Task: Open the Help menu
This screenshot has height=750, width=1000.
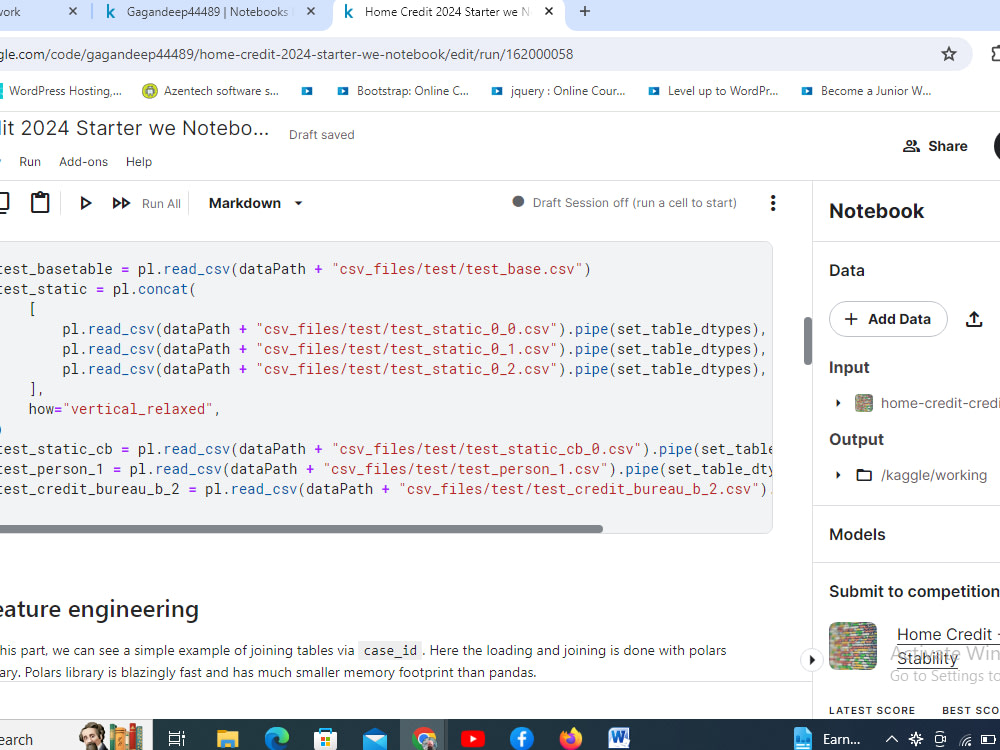Action: [139, 162]
